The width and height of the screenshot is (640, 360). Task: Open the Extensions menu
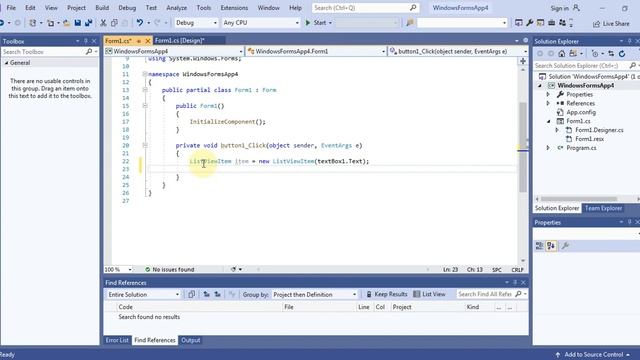pos(234,8)
